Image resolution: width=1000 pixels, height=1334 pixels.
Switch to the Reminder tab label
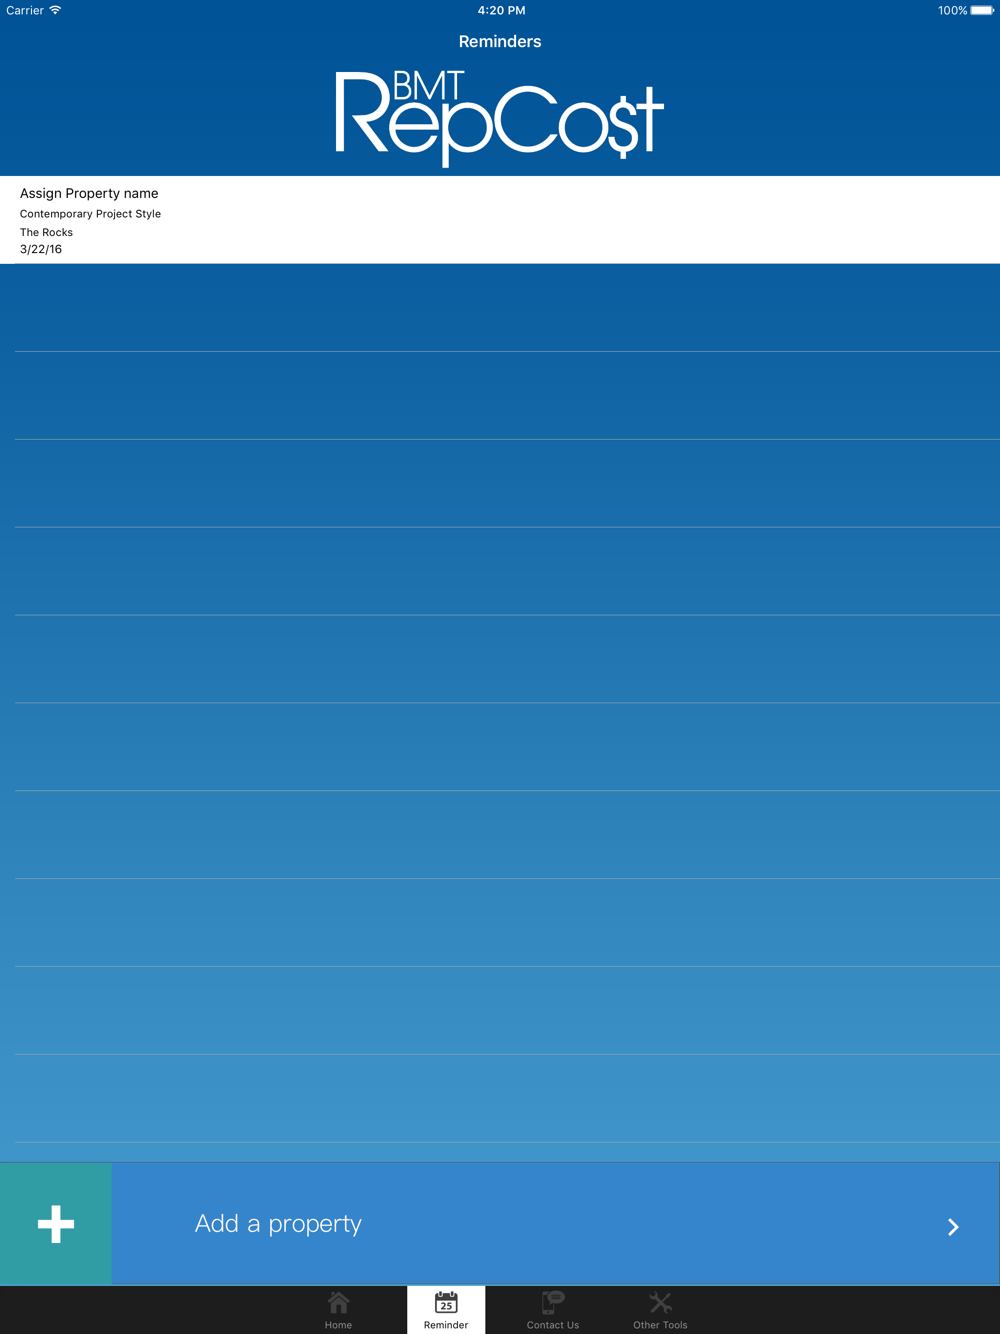(x=446, y=1325)
